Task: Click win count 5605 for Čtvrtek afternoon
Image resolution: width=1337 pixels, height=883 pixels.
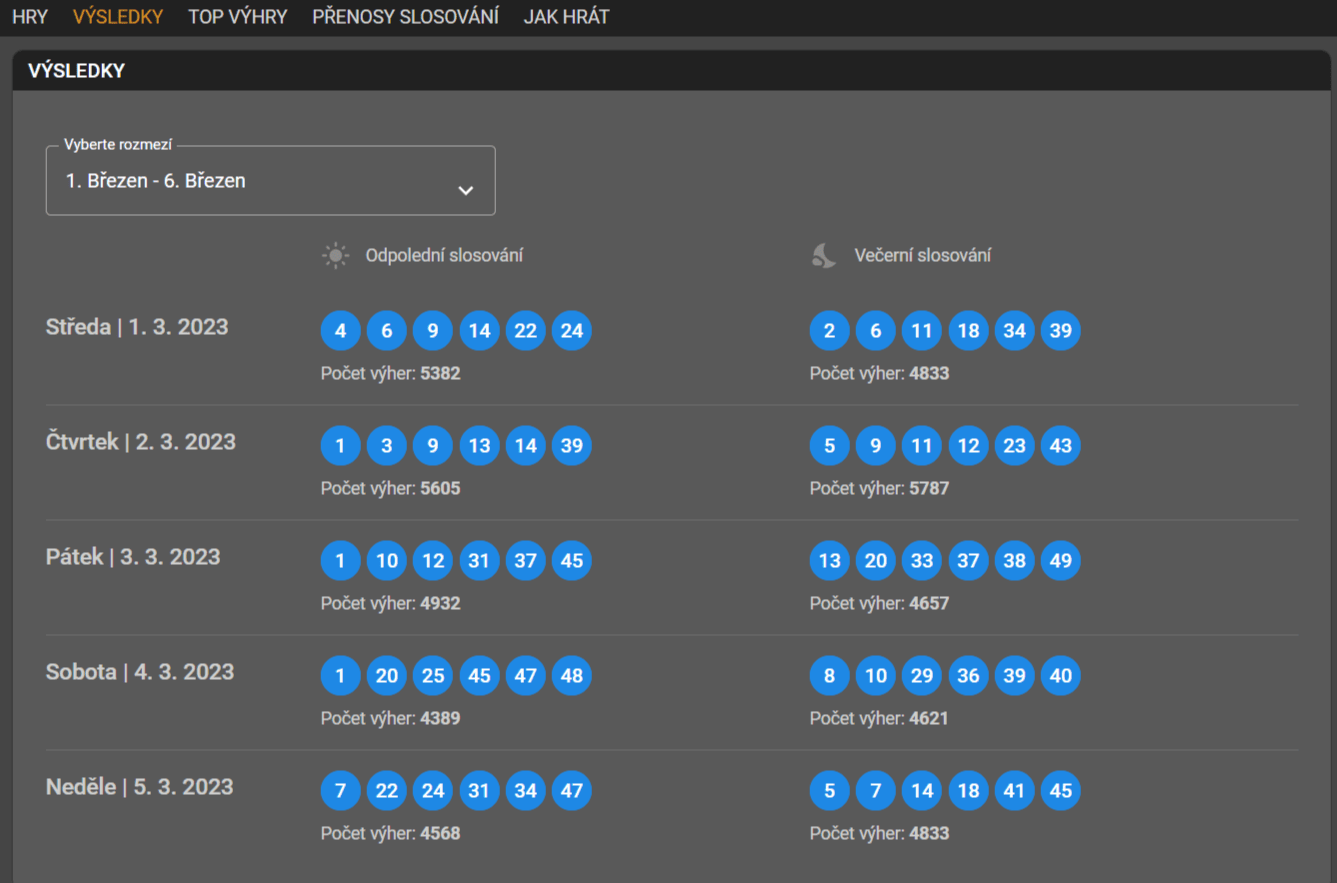Action: pos(440,489)
